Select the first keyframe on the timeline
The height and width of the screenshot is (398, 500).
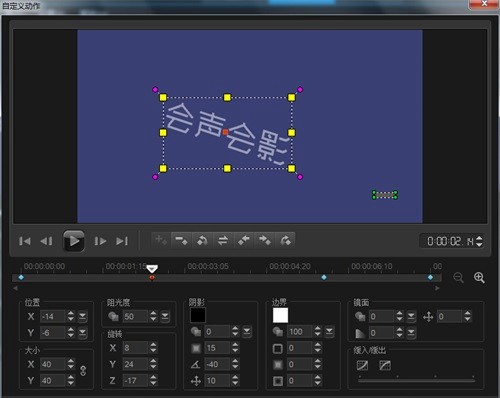pyautogui.click(x=21, y=277)
